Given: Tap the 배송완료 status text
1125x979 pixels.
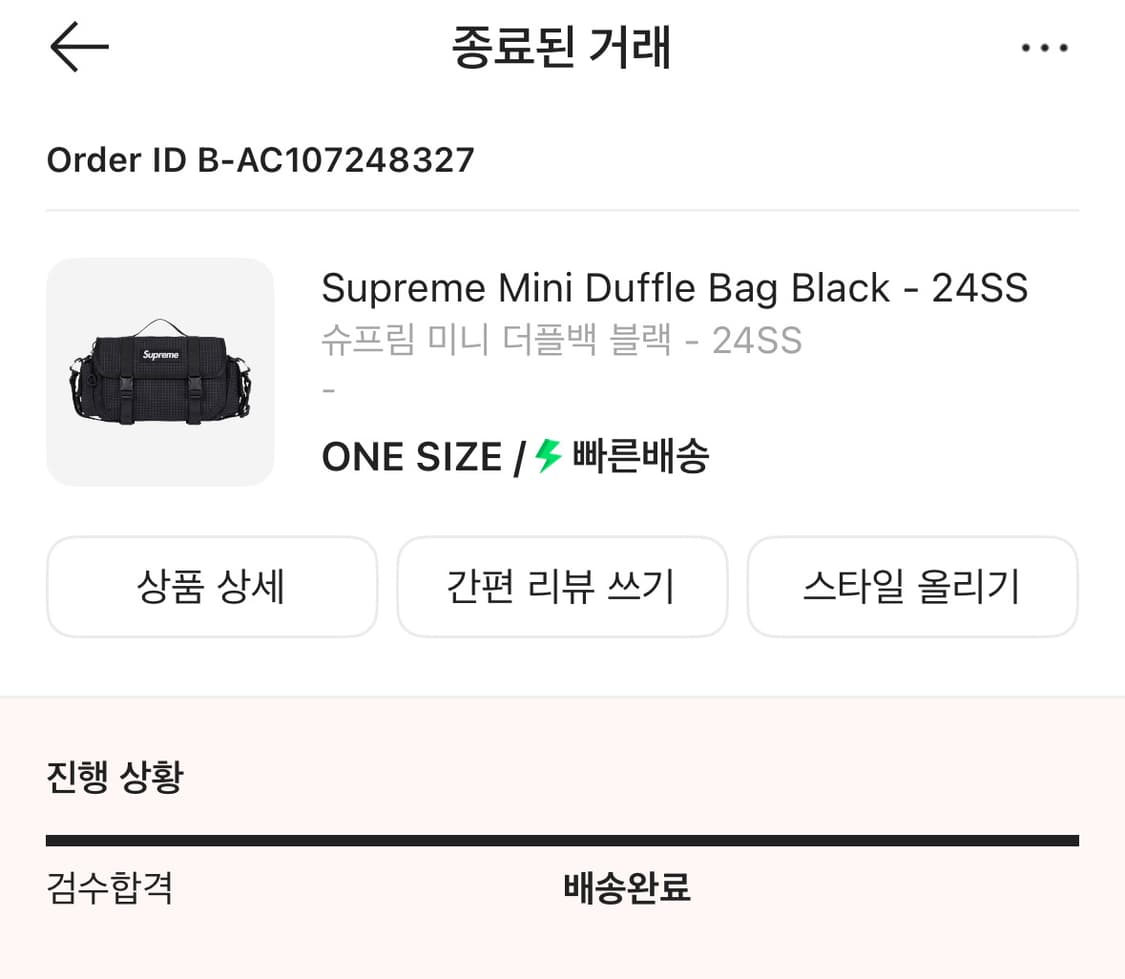Looking at the screenshot, I should click(627, 888).
